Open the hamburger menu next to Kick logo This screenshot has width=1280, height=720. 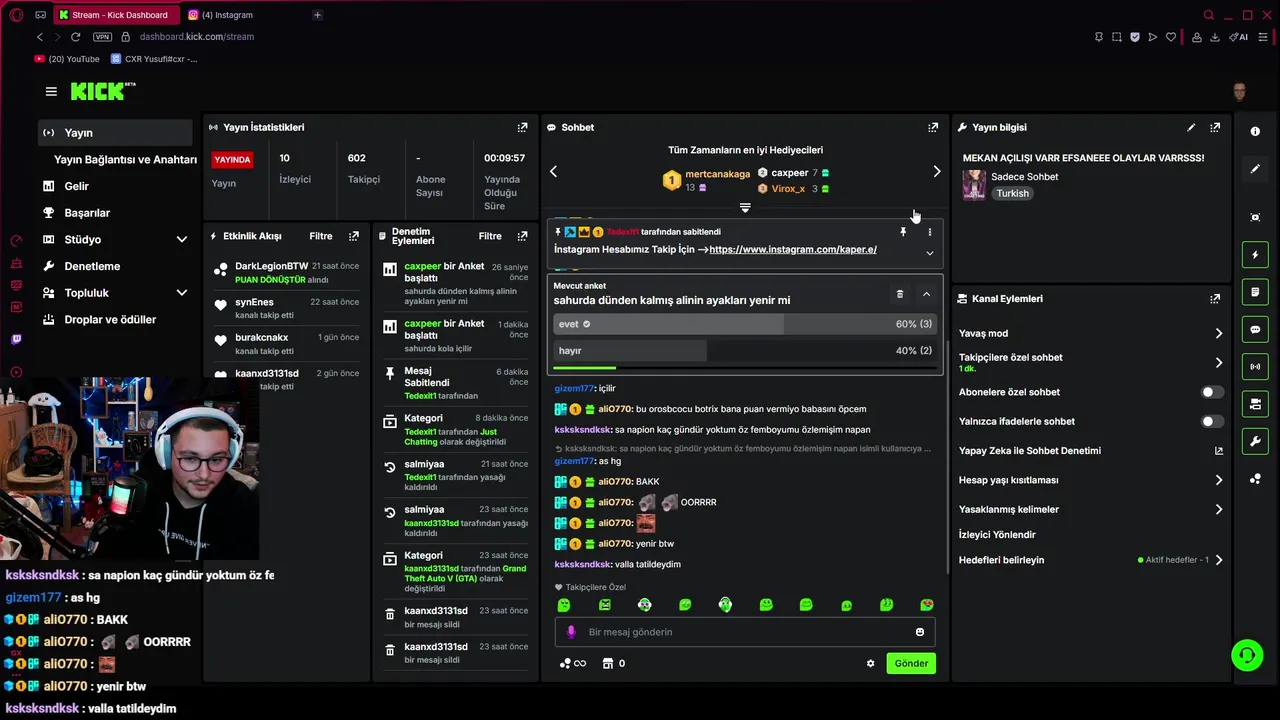[51, 91]
